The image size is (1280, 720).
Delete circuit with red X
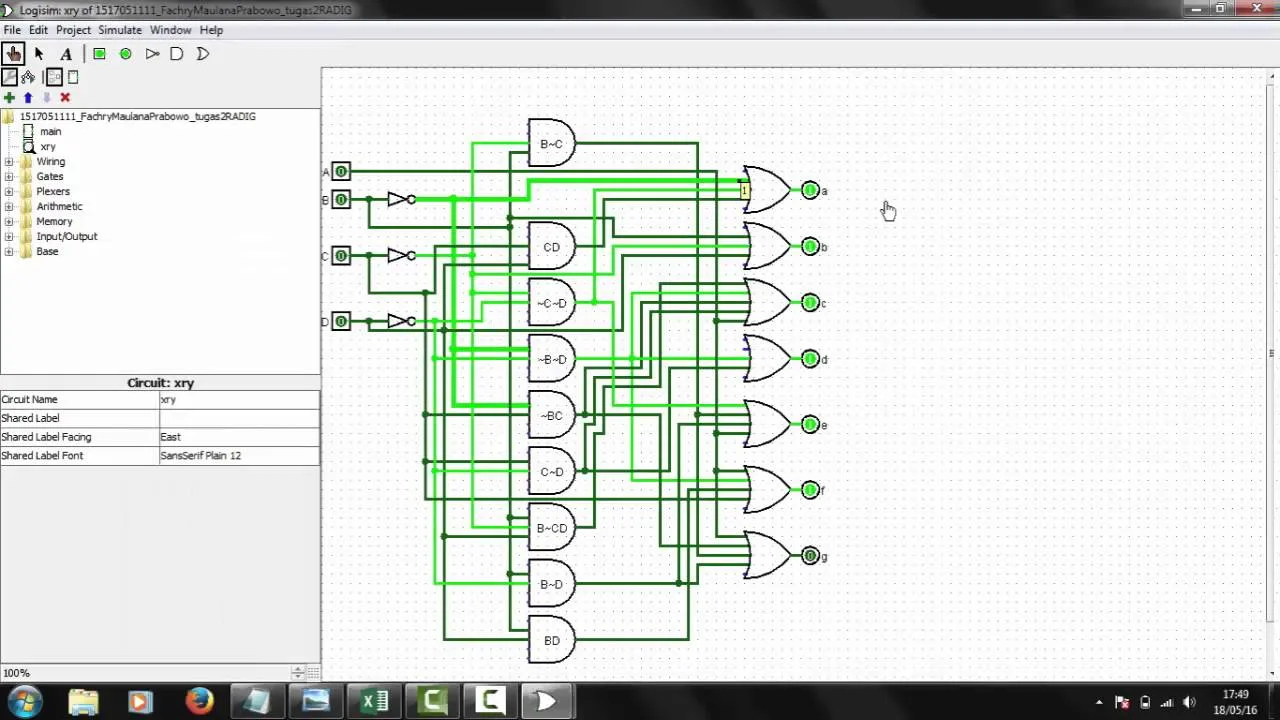point(65,97)
